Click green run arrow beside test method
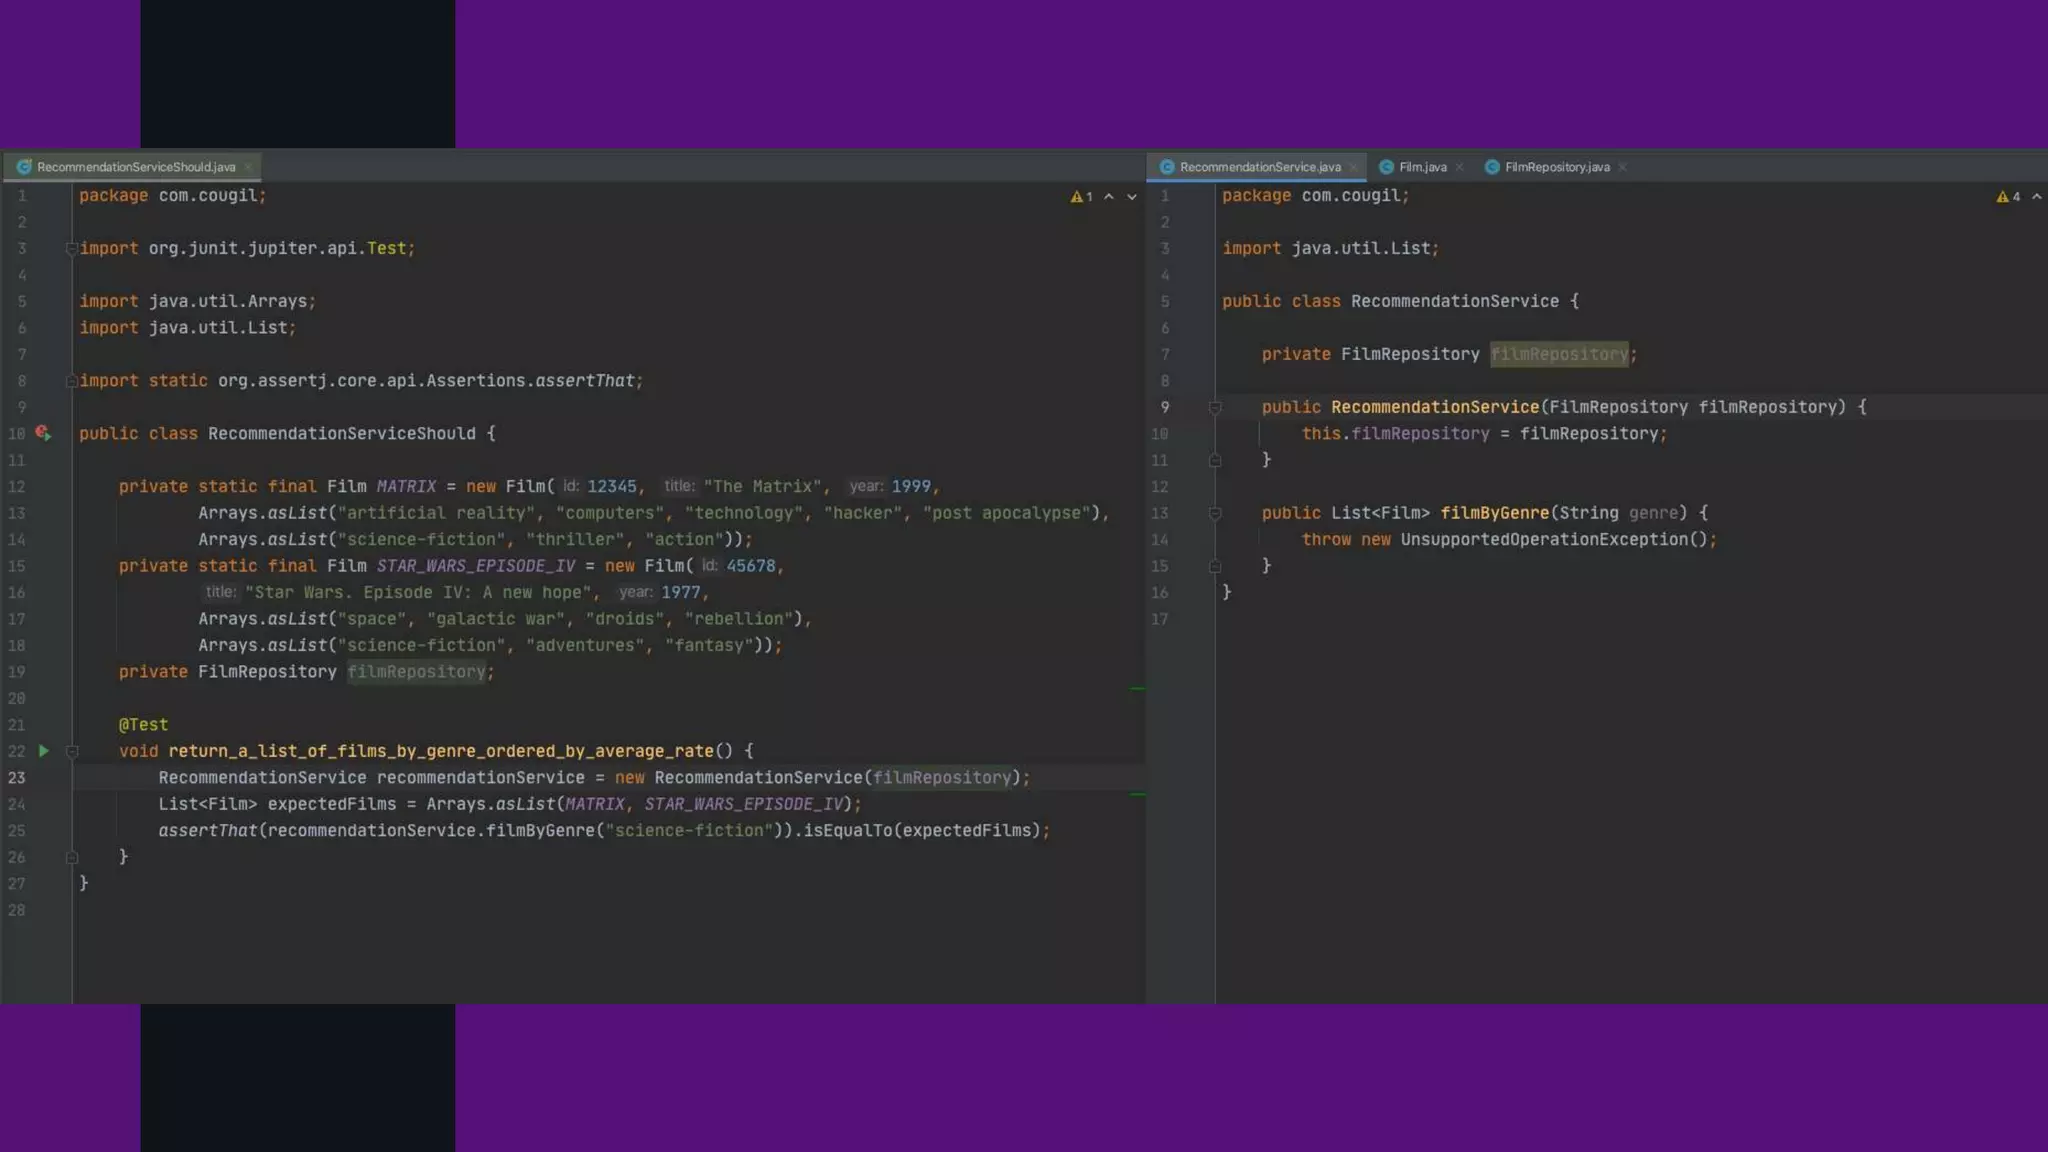The image size is (2048, 1152). [x=44, y=750]
